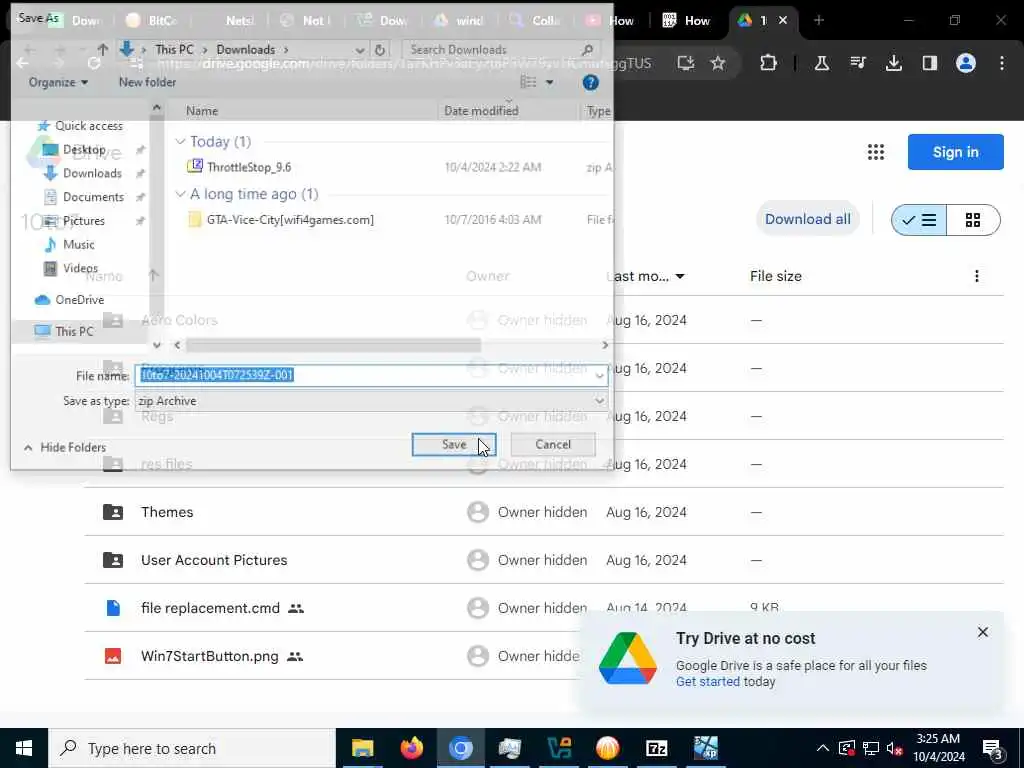Image resolution: width=1024 pixels, height=768 pixels.
Task: Open the Drive column more options menu
Action: coord(976,276)
